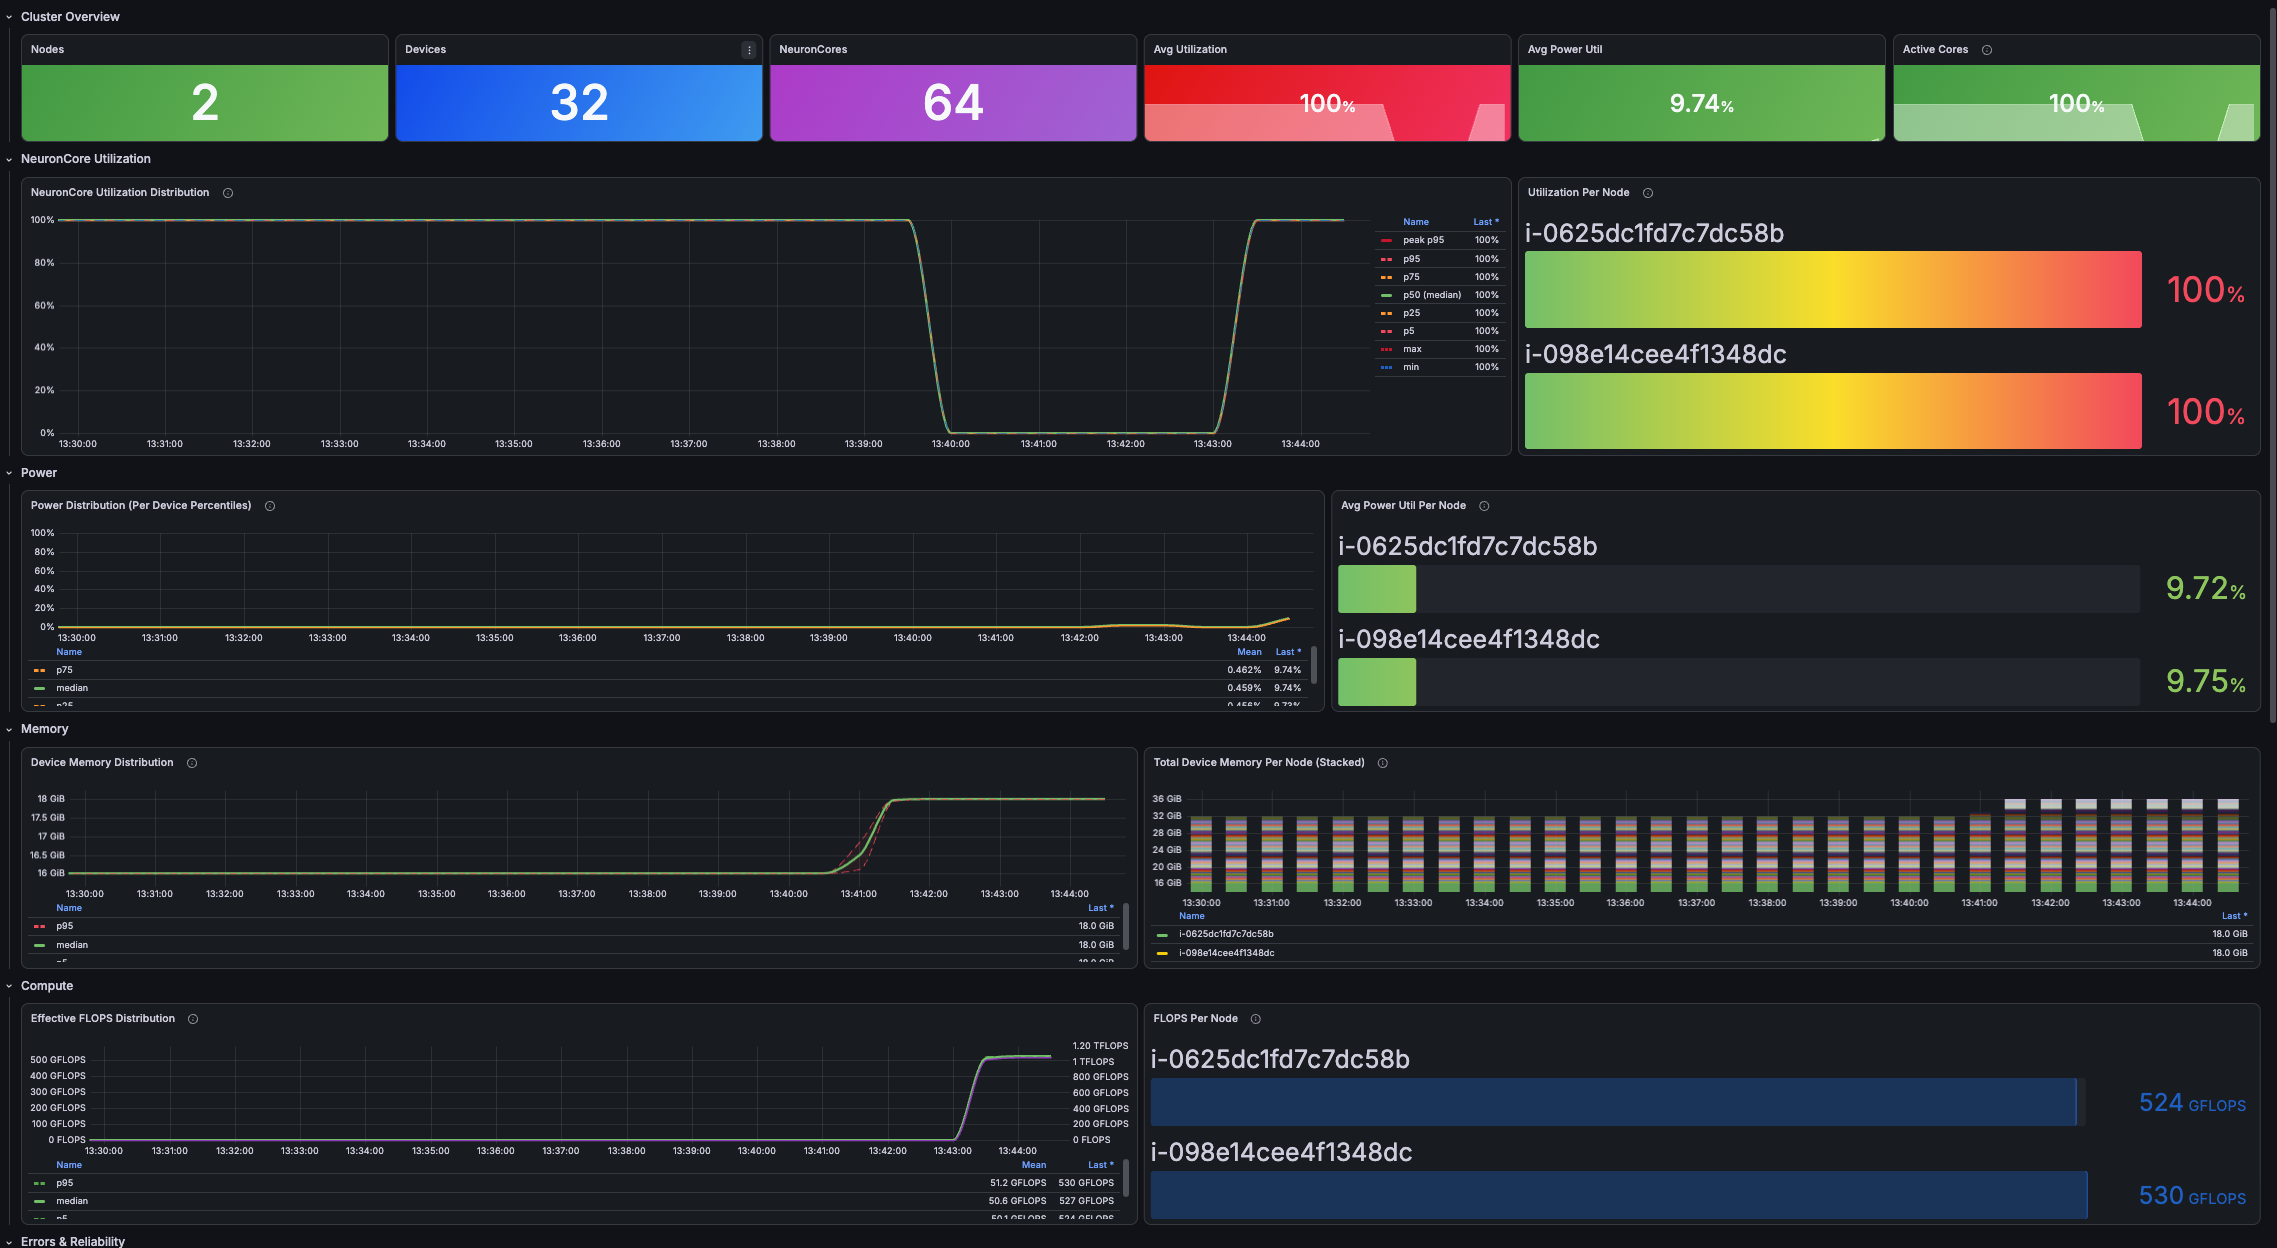Toggle i-098e14cee4f1348dc series in memory stacked legend
Screen dimensions: 2277x1248
[x=1226, y=953]
